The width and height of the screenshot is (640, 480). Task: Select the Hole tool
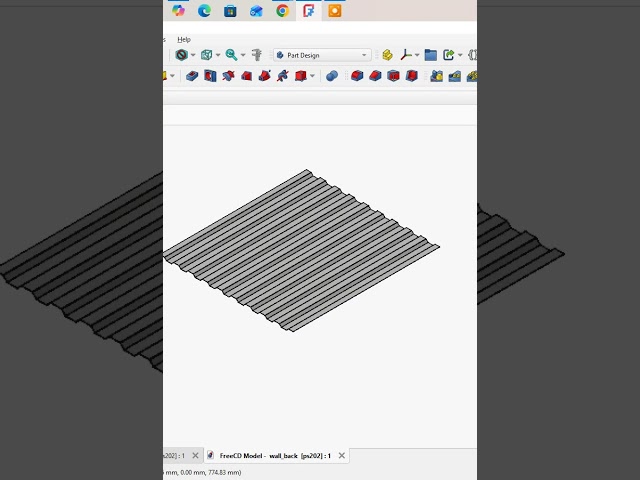(210, 76)
